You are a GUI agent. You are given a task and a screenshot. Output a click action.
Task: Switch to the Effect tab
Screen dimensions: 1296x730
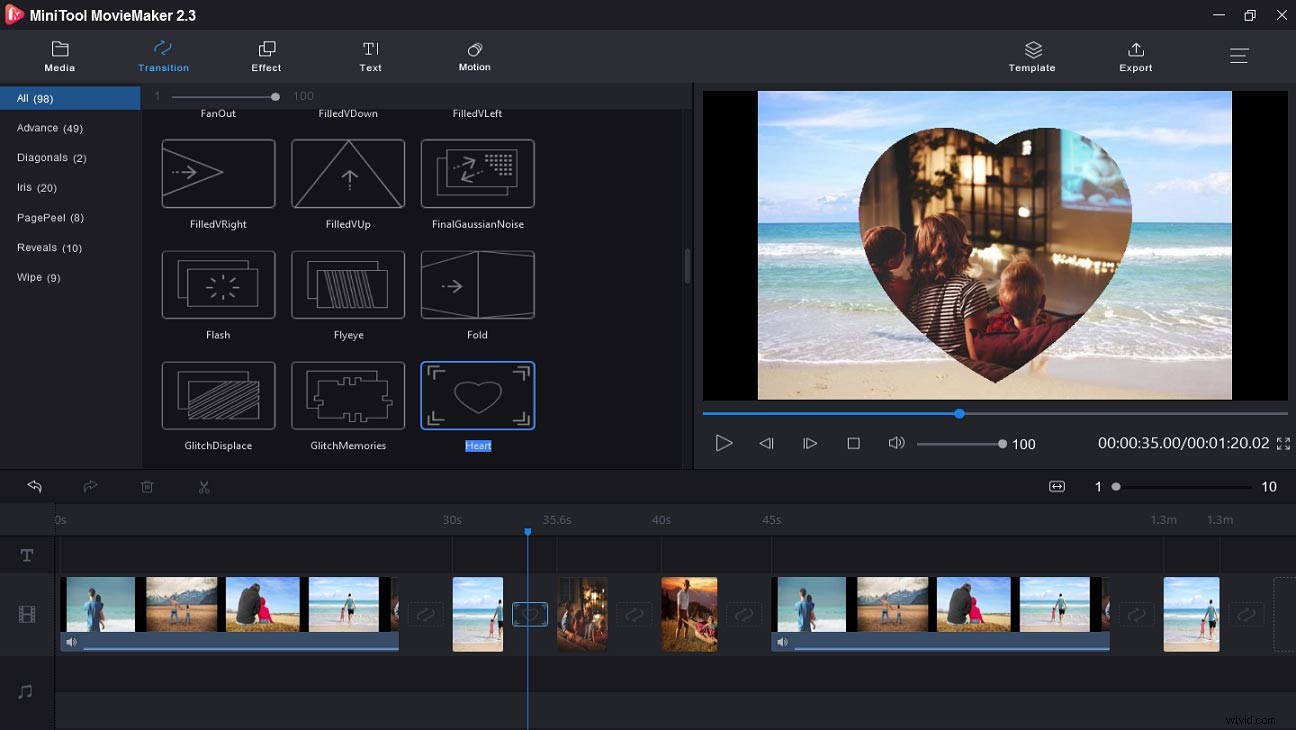click(x=266, y=56)
